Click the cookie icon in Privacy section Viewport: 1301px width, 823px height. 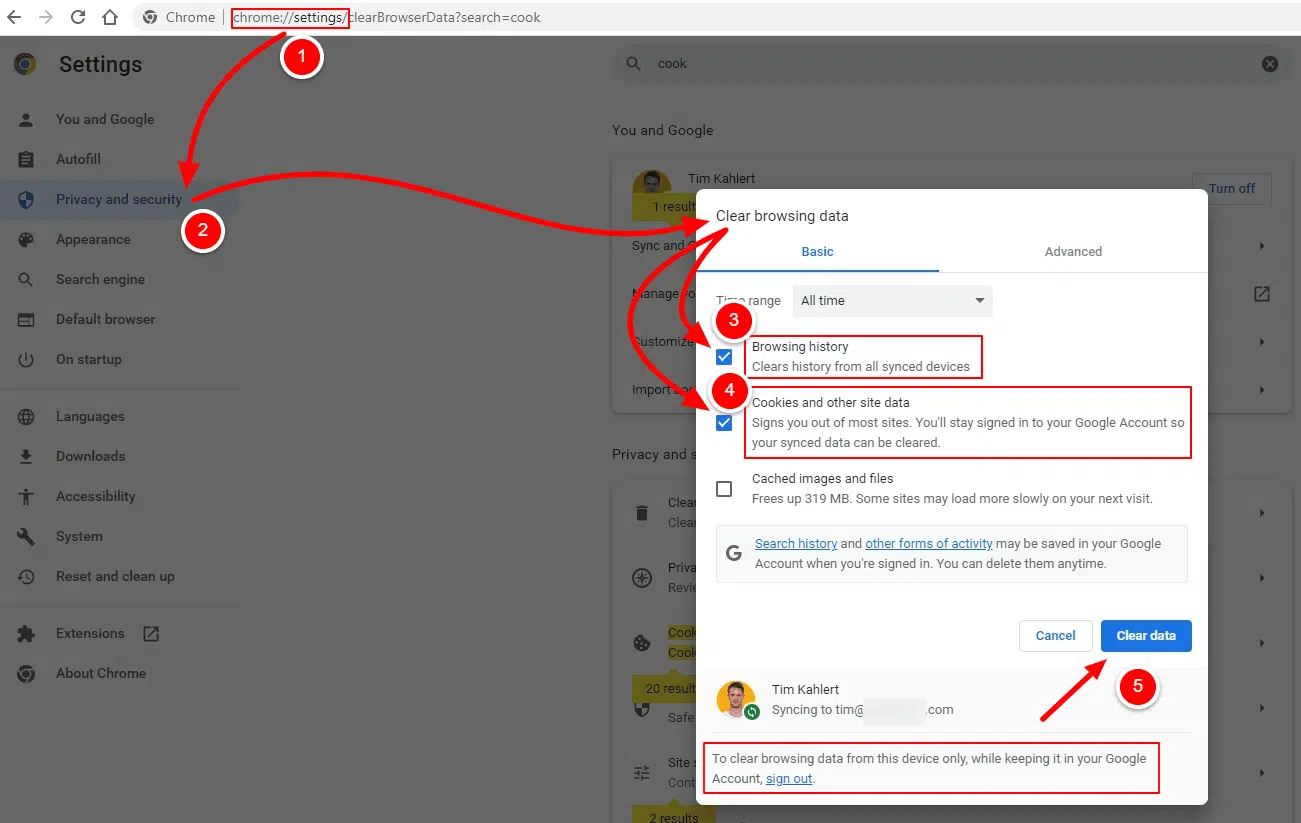tap(642, 642)
